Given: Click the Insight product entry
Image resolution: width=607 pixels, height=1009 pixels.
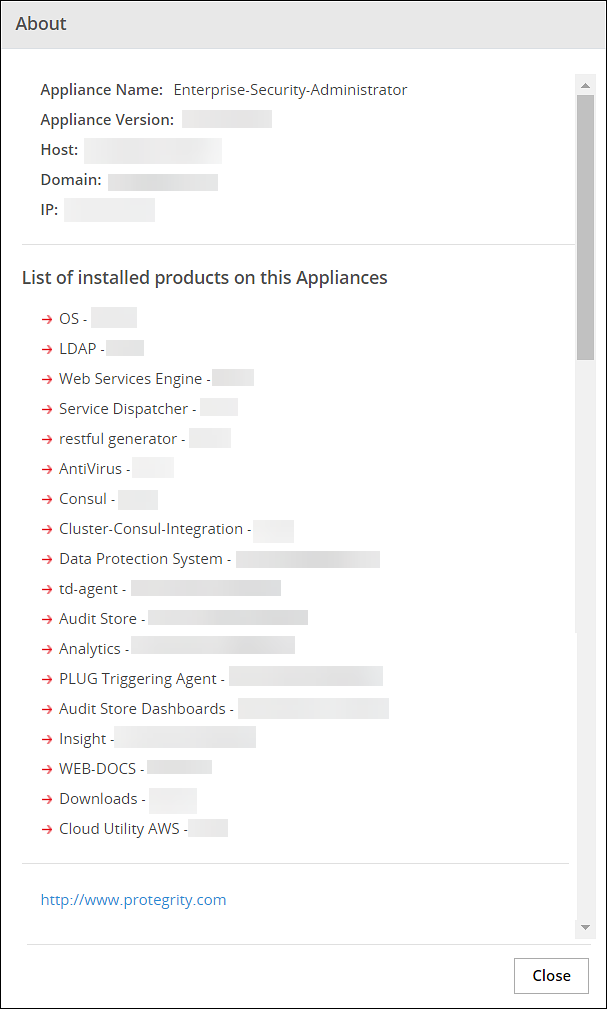Looking at the screenshot, I should (82, 739).
